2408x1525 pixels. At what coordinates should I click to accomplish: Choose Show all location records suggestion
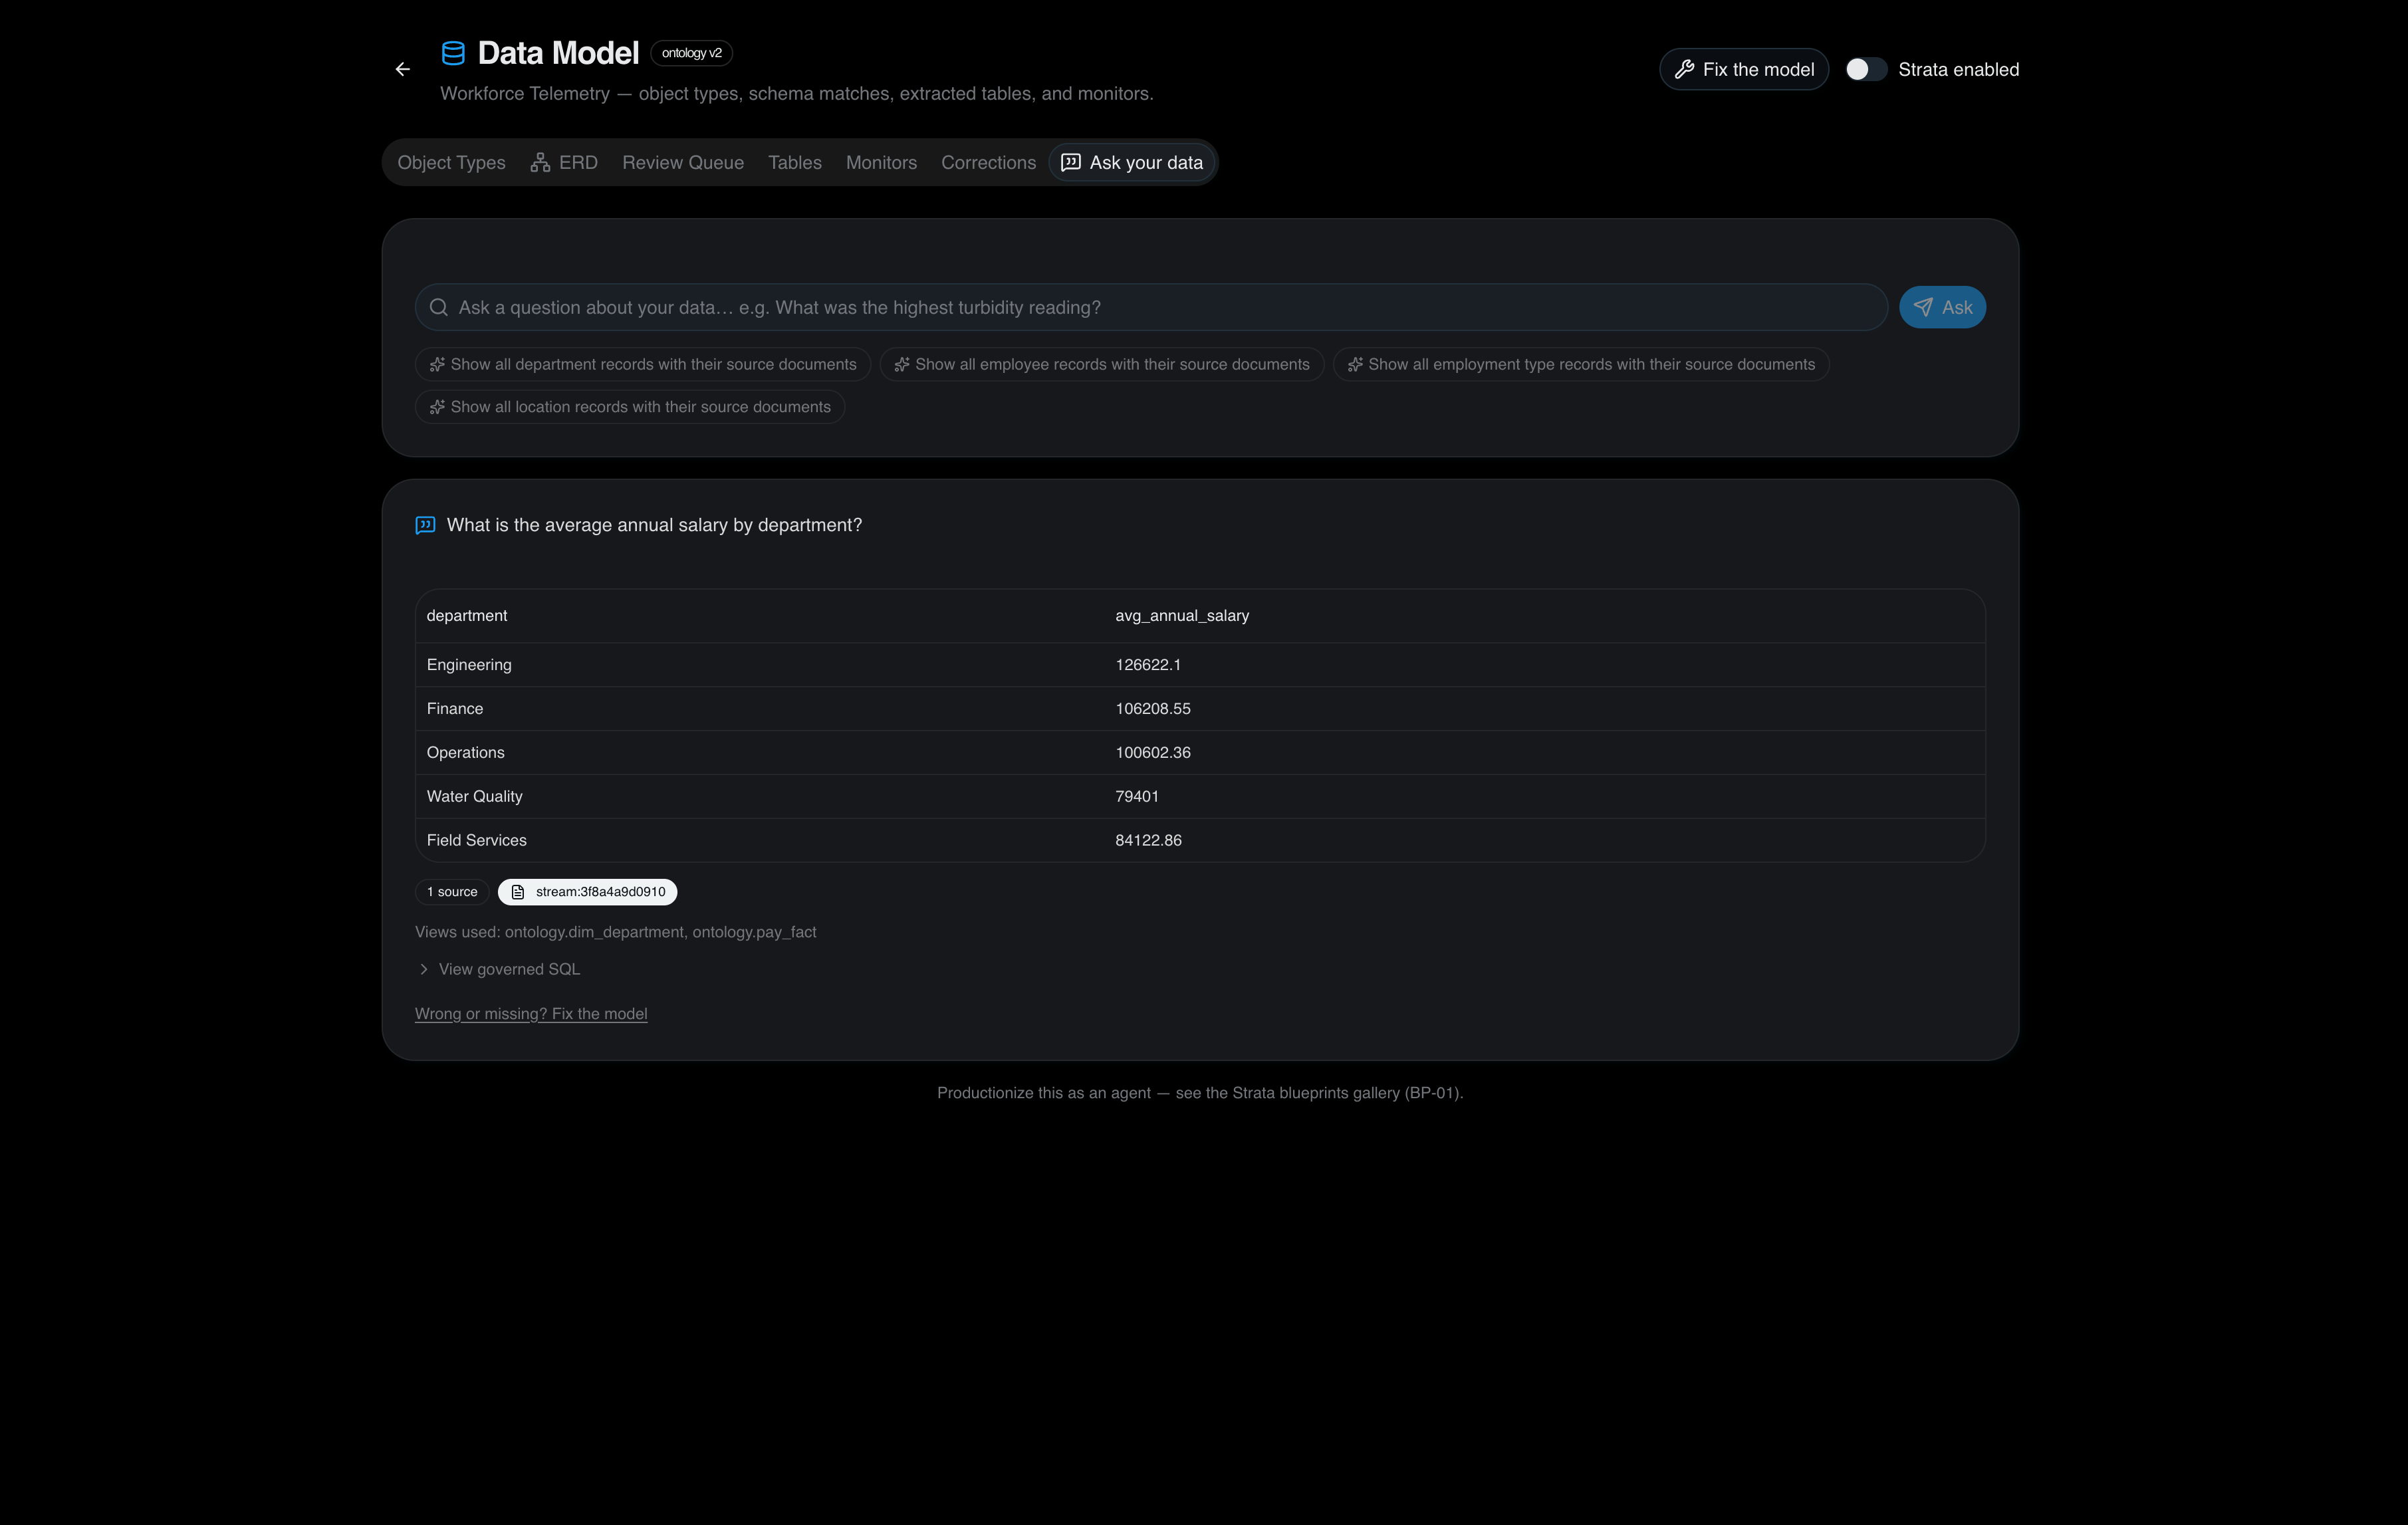coord(630,407)
